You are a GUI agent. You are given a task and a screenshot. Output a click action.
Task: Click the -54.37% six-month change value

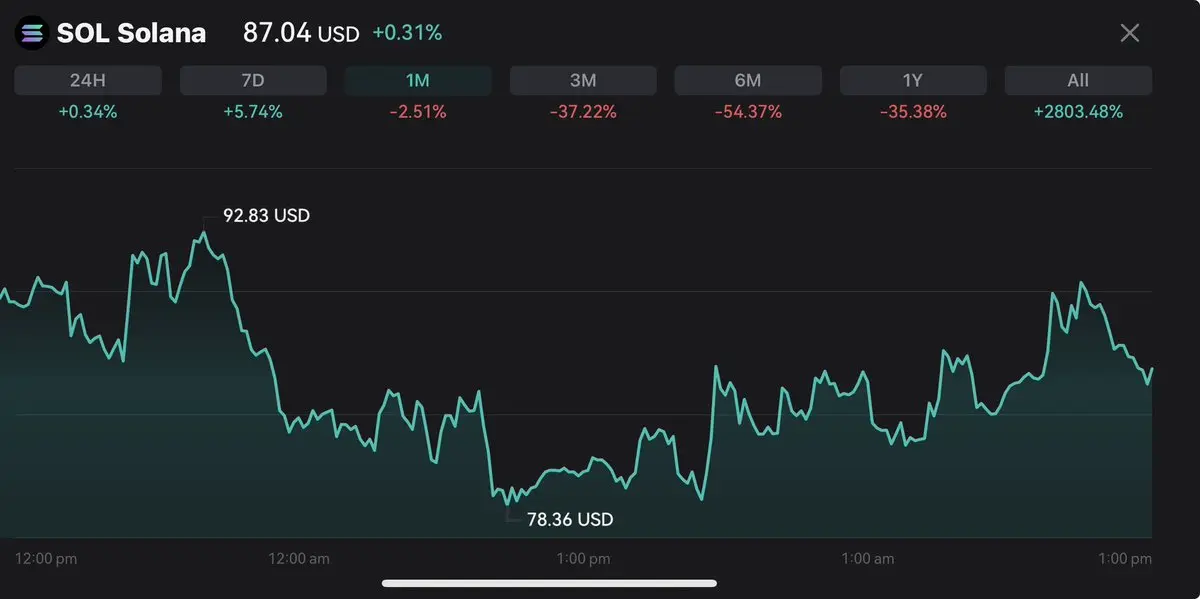[x=748, y=112]
